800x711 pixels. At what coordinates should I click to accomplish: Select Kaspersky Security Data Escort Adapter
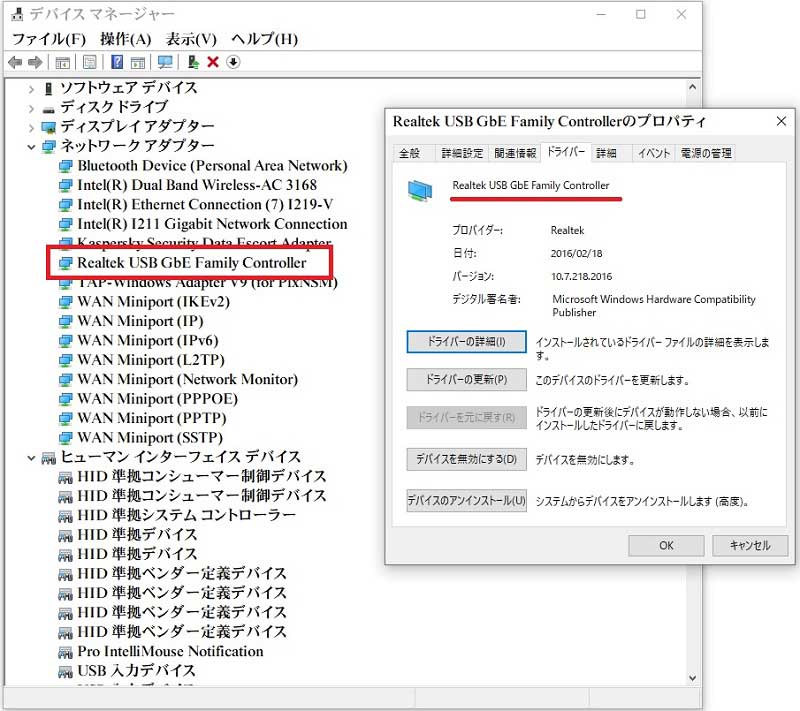[x=204, y=243]
